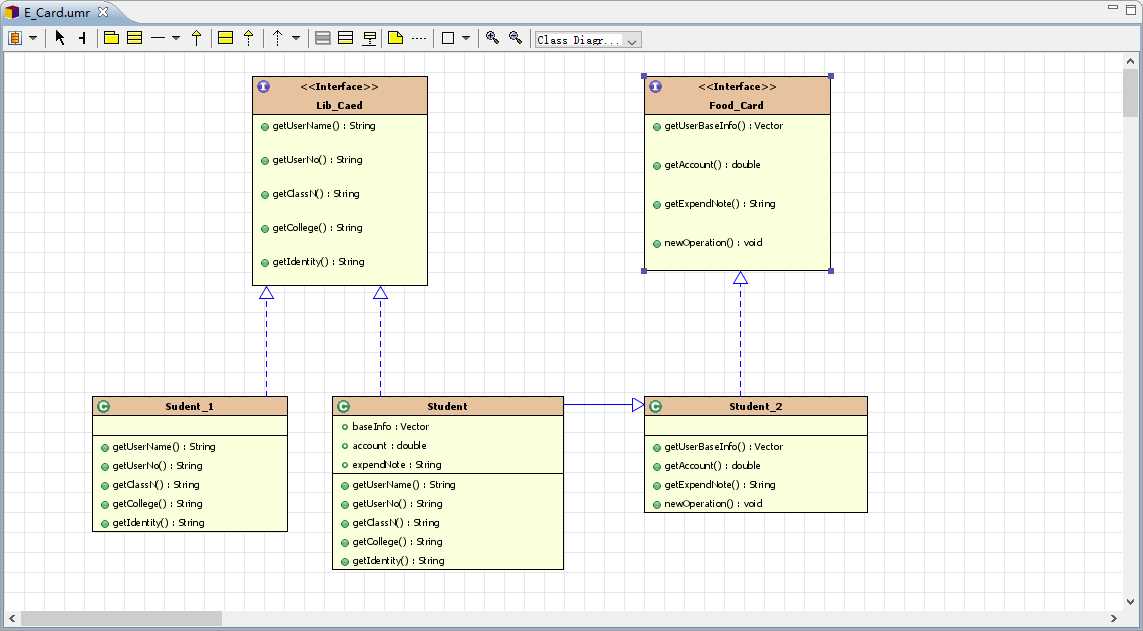Select the Lib_Caed interface header
Image resolution: width=1143 pixels, height=631 pixels.
(340, 95)
